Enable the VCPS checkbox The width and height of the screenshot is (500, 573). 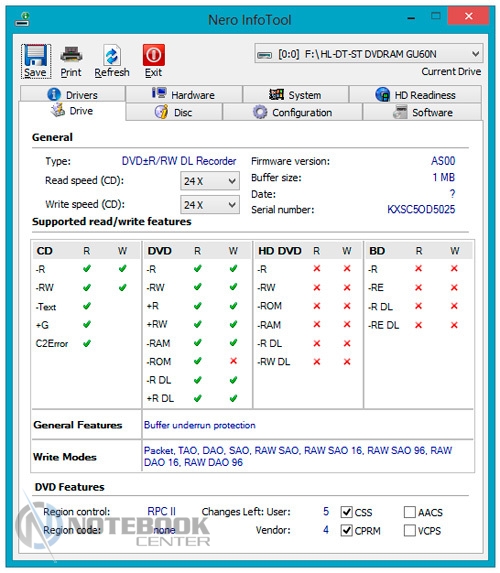click(x=410, y=530)
